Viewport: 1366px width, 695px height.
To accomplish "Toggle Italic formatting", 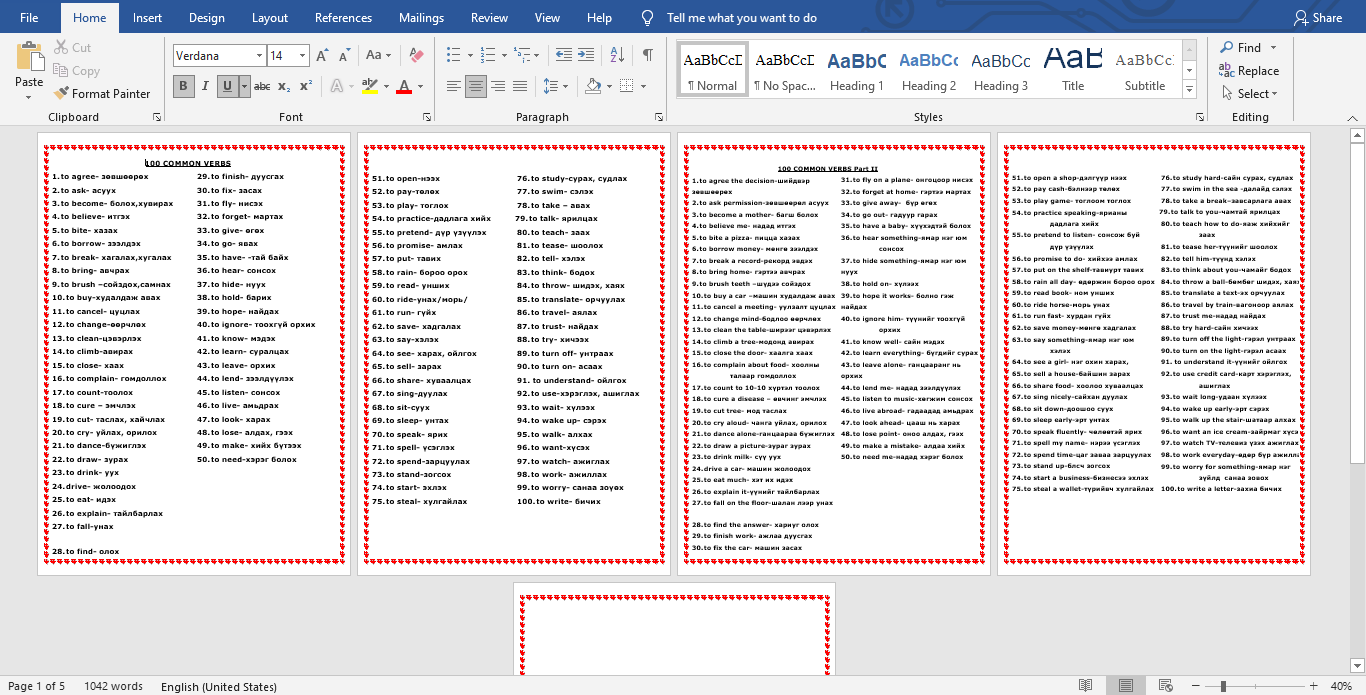I will (x=206, y=87).
